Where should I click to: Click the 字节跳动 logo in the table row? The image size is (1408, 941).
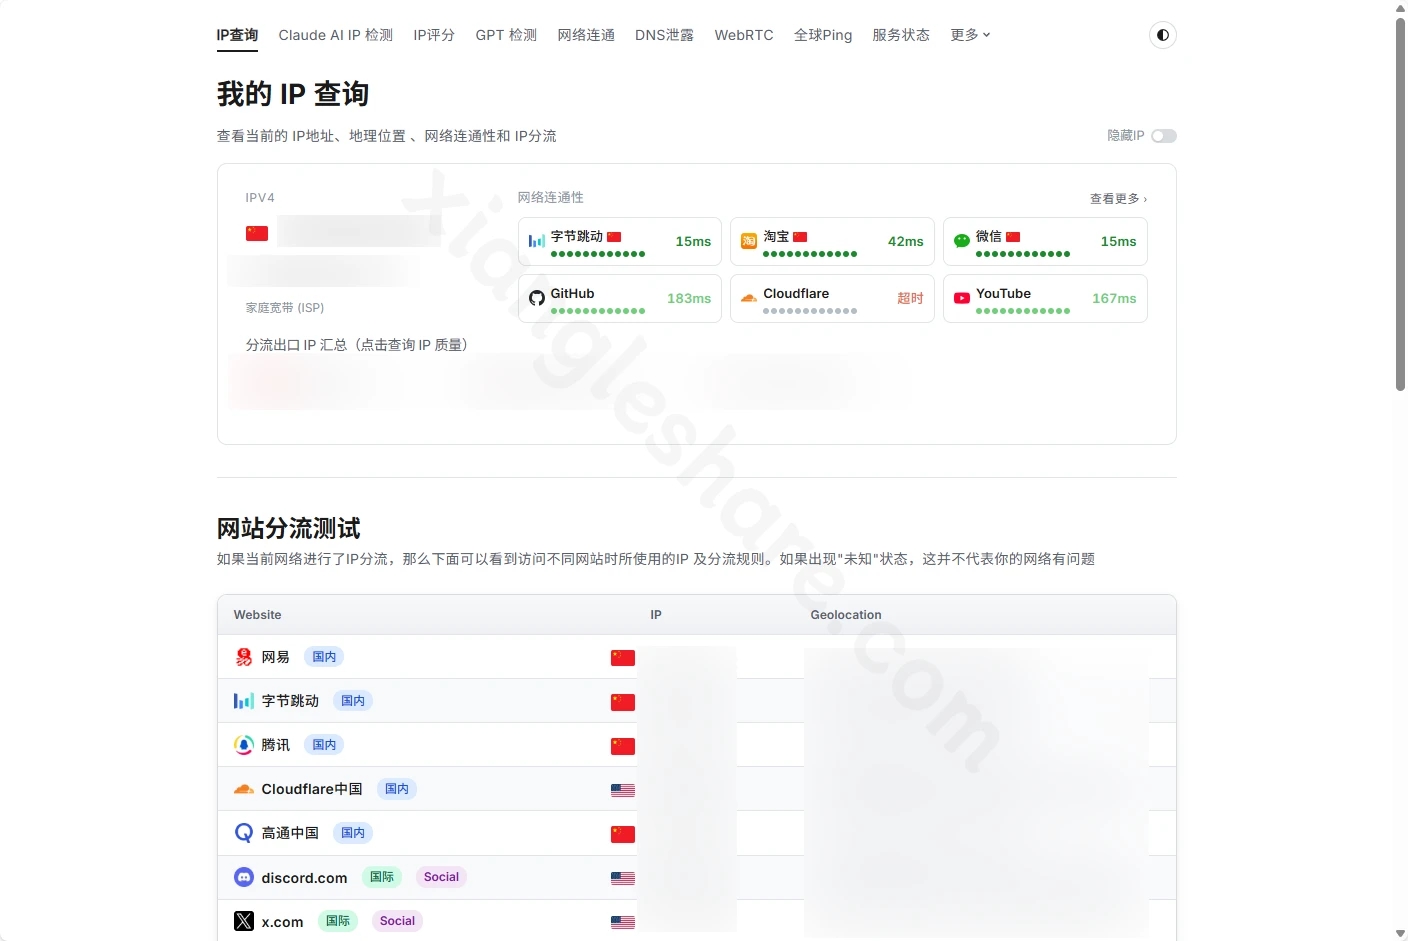[244, 701]
